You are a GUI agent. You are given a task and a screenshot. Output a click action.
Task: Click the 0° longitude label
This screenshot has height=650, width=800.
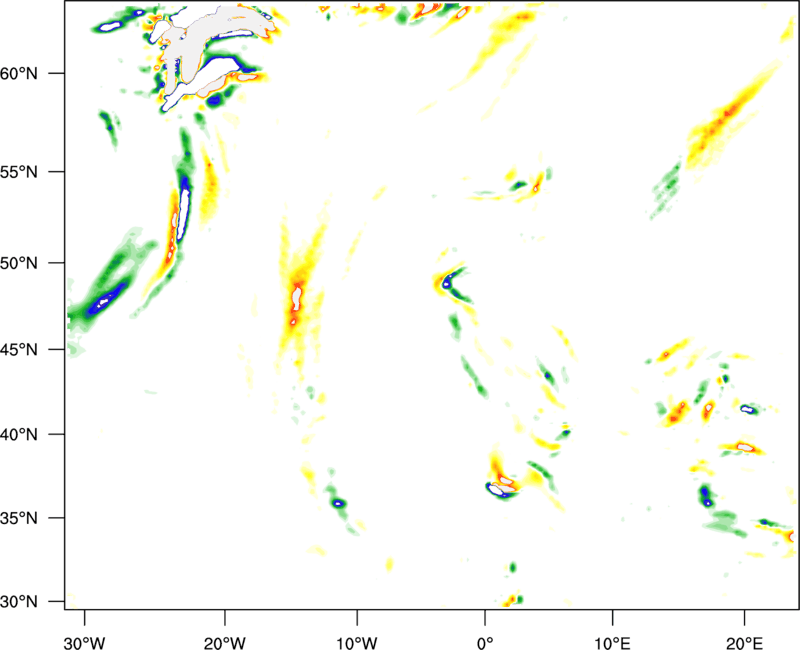(x=485, y=643)
